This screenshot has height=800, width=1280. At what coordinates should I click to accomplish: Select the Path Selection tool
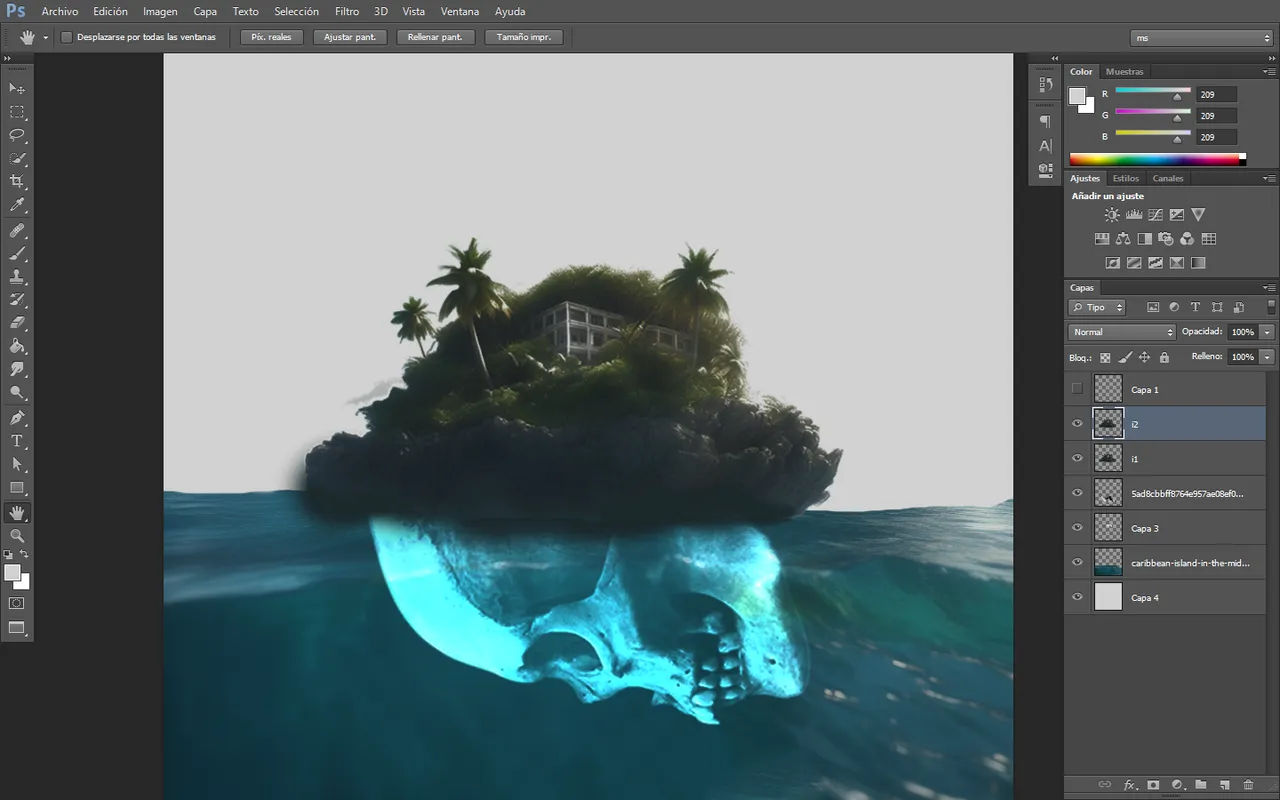[x=17, y=464]
